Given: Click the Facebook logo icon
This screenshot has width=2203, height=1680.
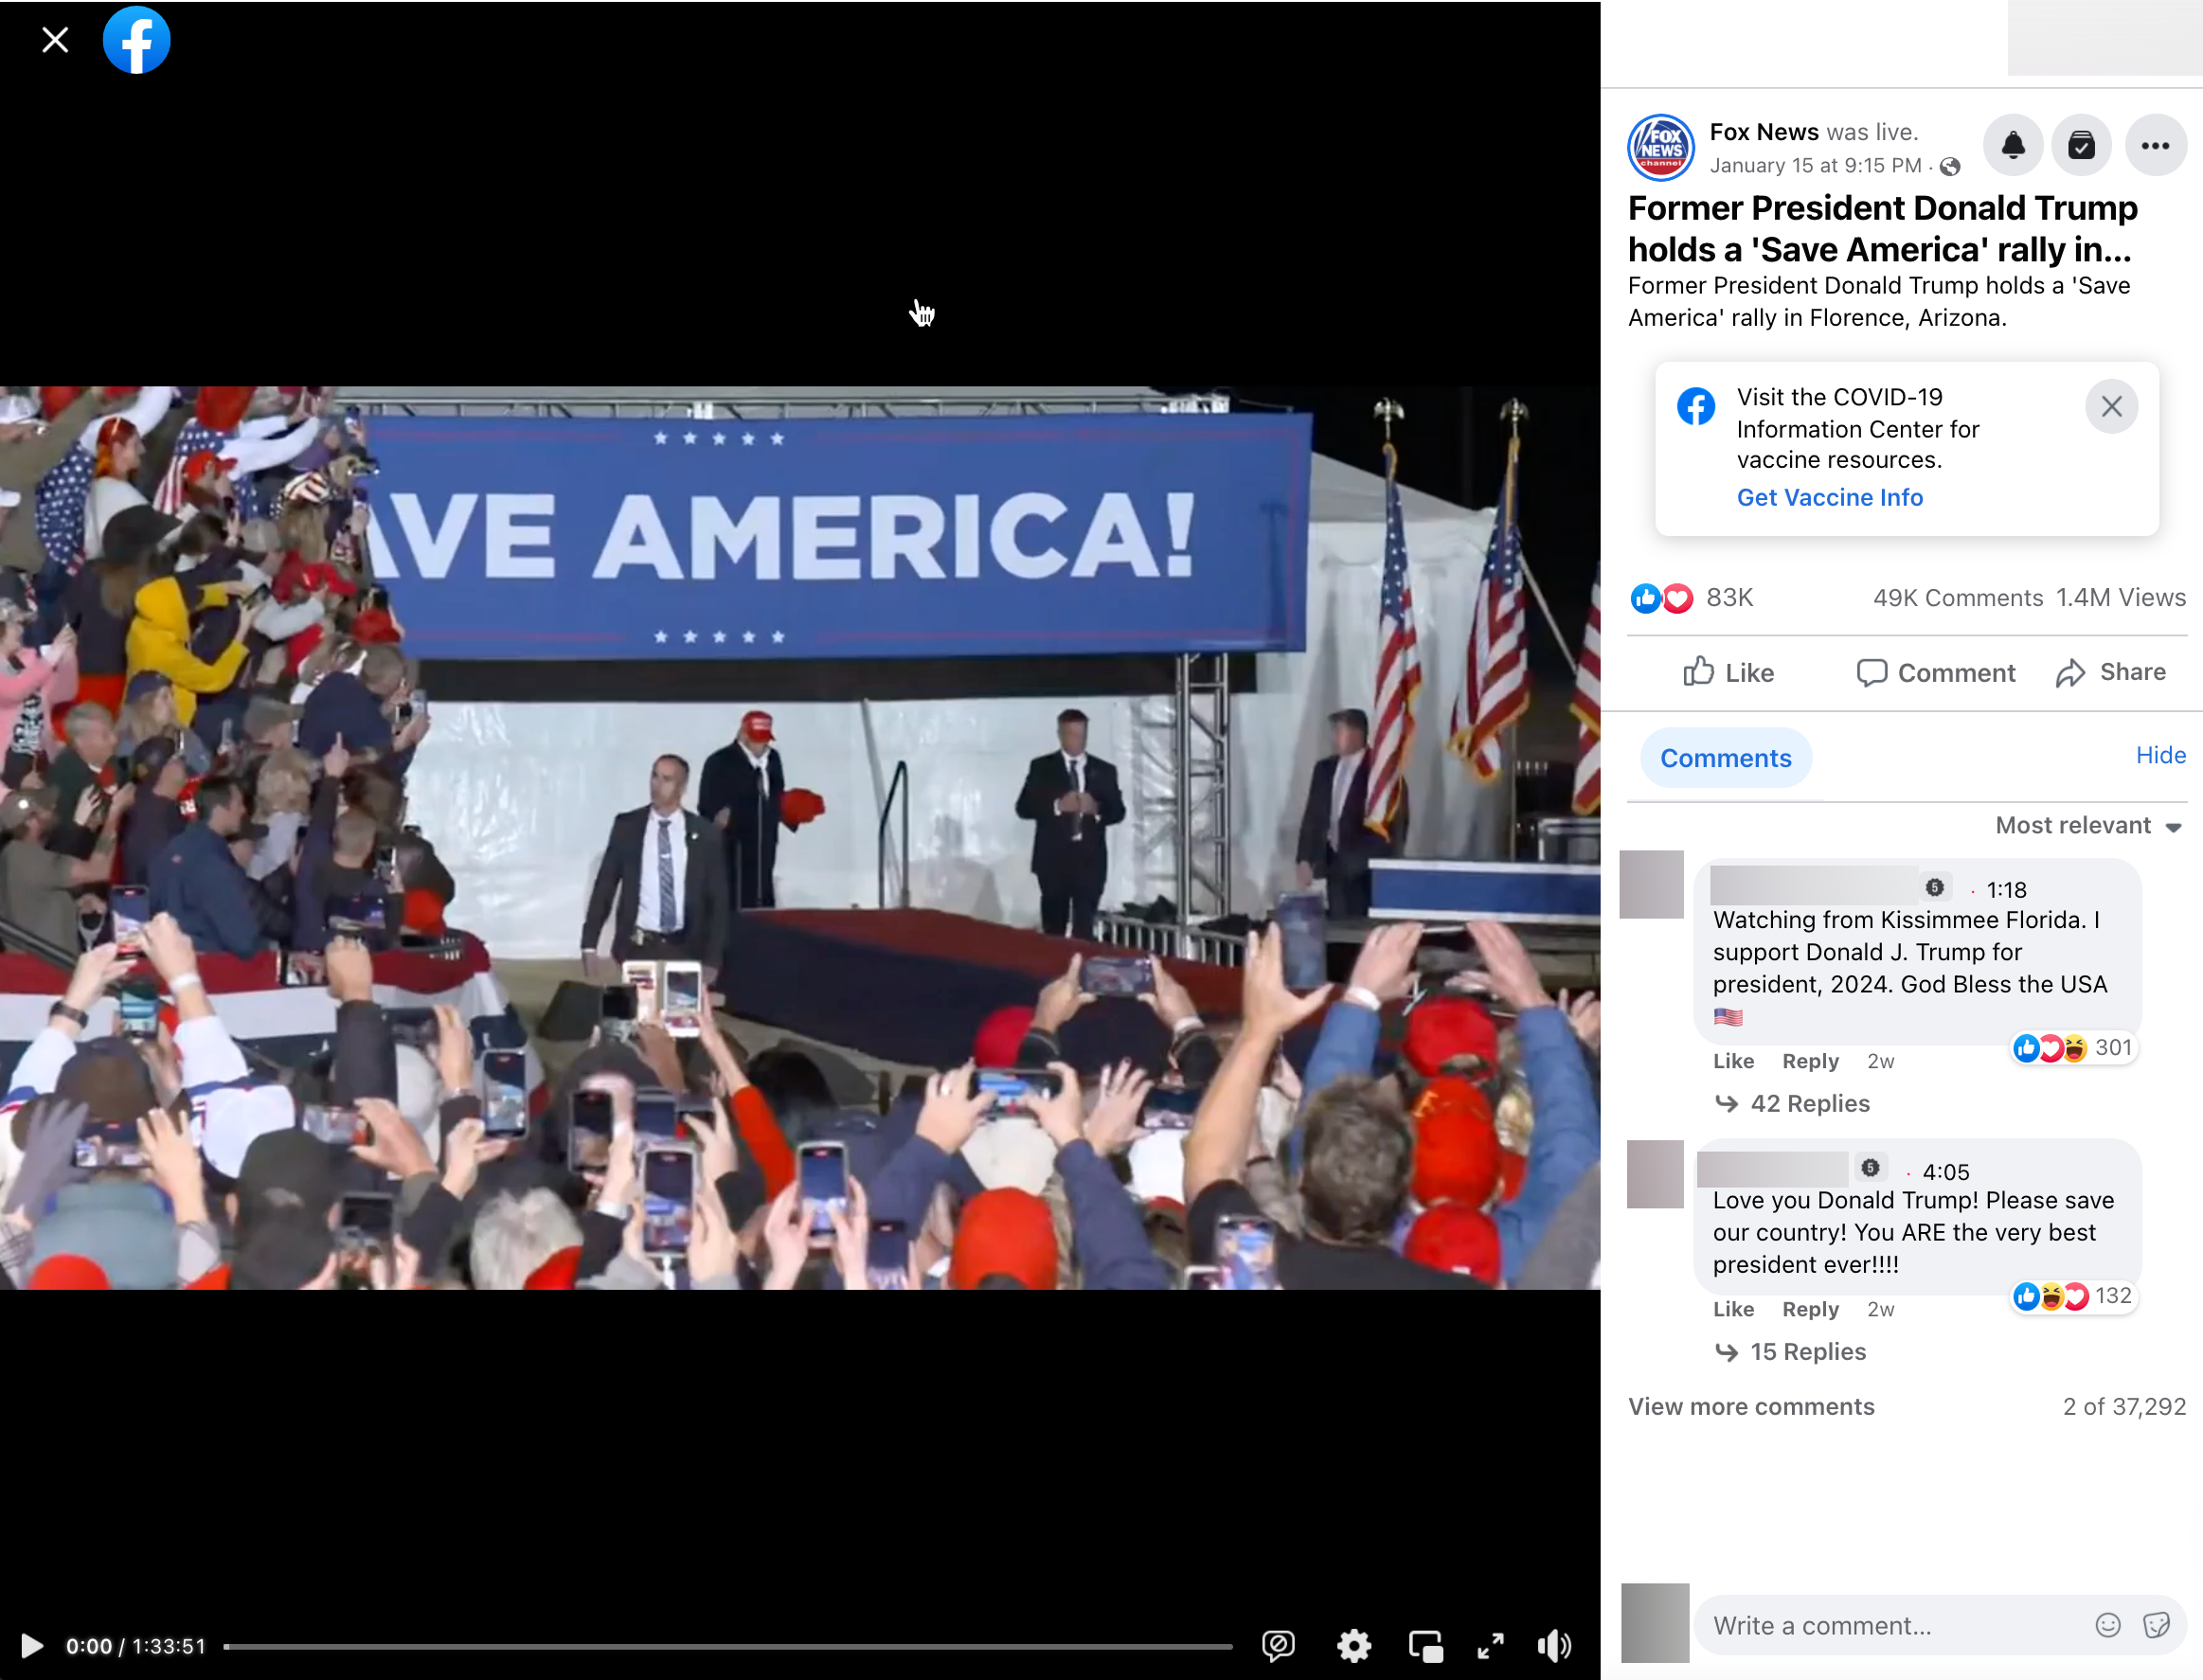Looking at the screenshot, I should pos(136,40).
